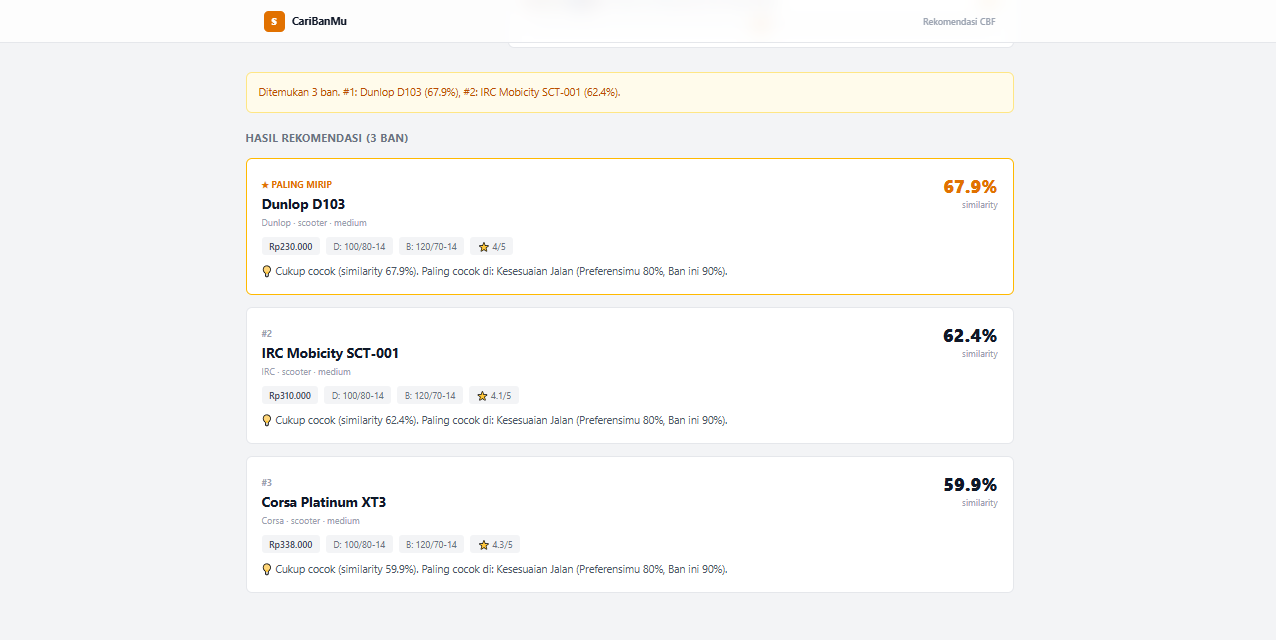Click the #2 rank label
This screenshot has height=640, width=1276.
click(x=267, y=334)
